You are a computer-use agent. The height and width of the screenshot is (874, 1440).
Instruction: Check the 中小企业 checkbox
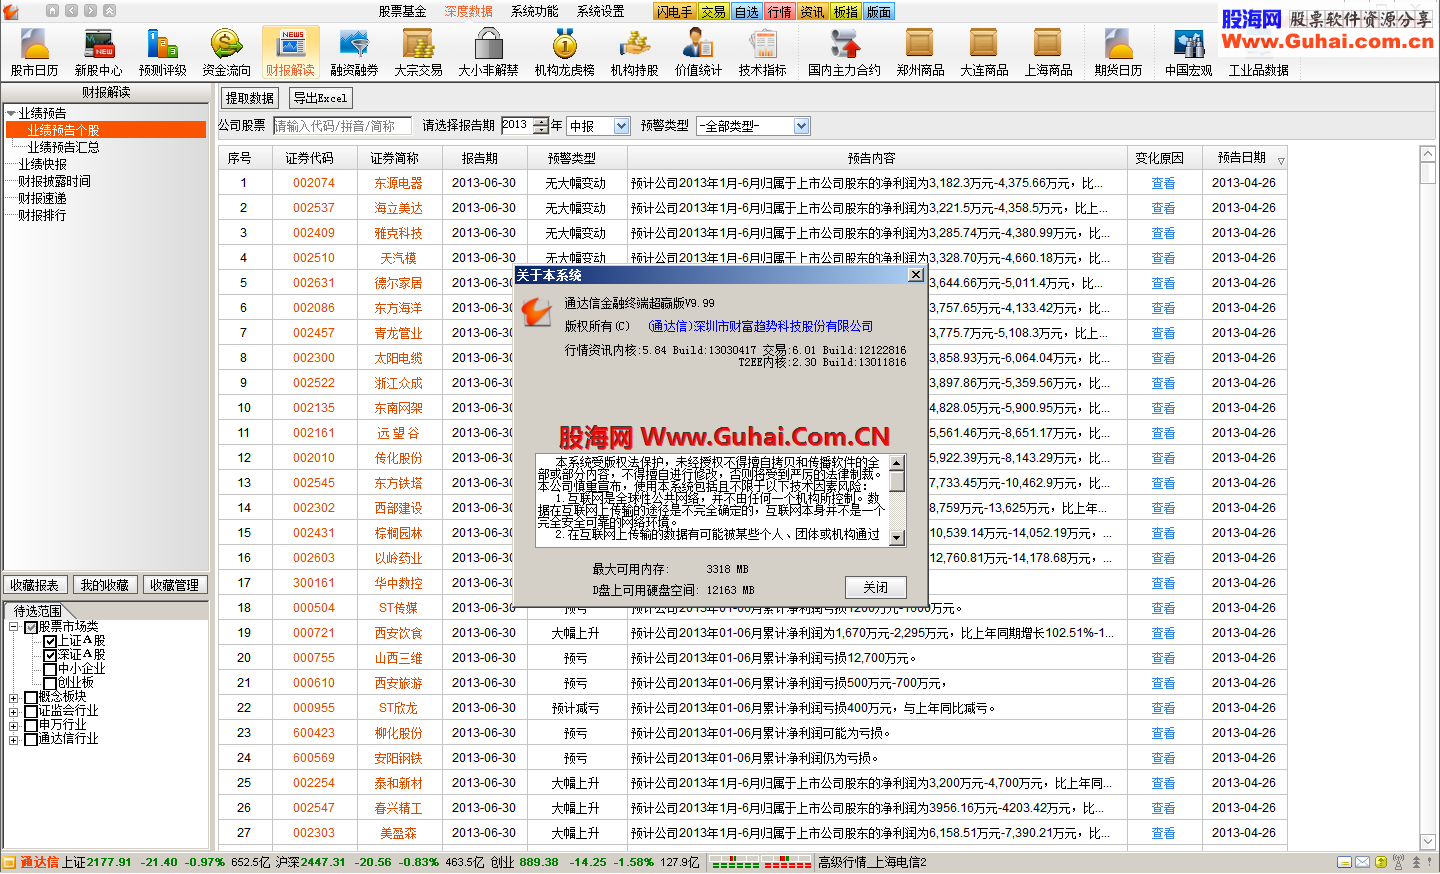[50, 669]
